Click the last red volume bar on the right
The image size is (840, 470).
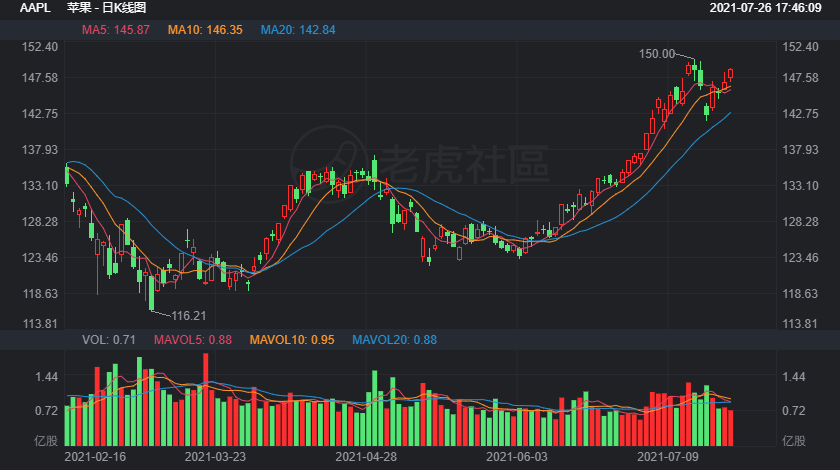(730, 428)
